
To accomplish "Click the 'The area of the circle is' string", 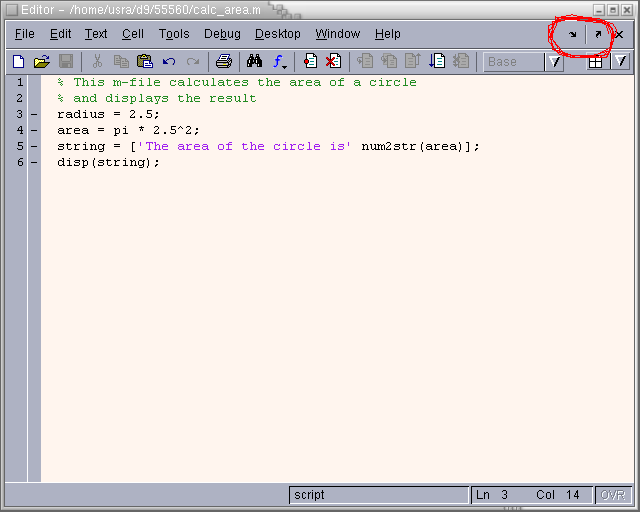I will tap(244, 146).
